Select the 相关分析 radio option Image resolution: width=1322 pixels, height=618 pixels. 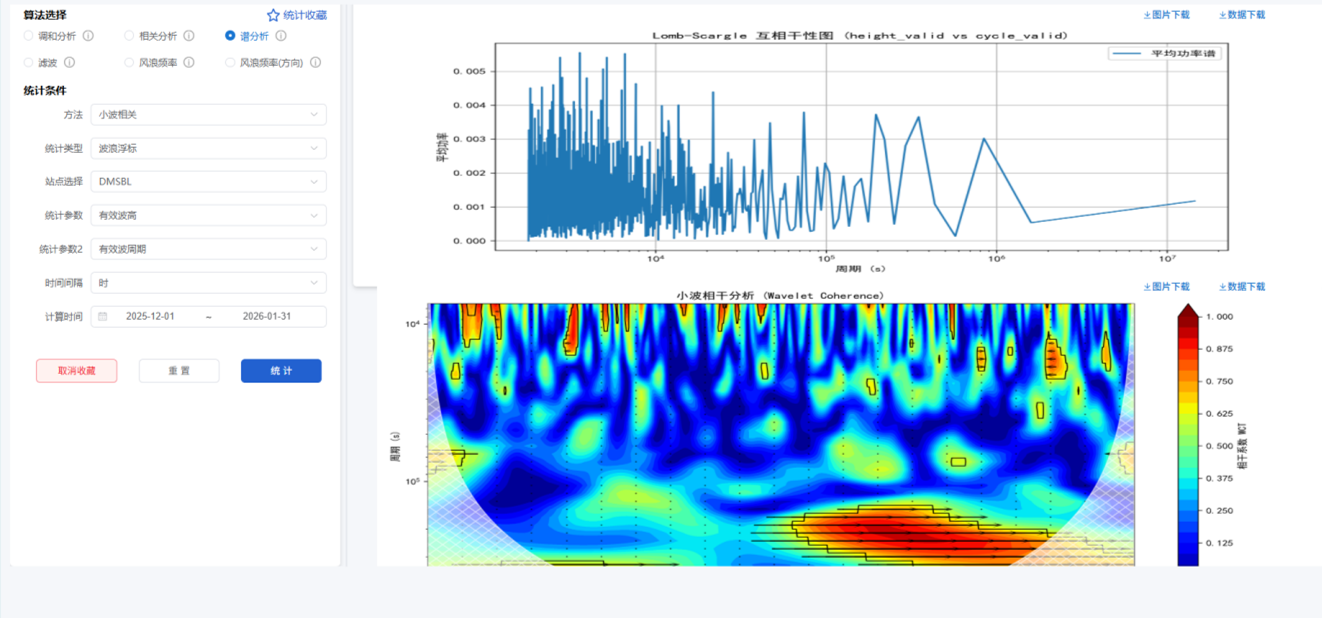(130, 36)
